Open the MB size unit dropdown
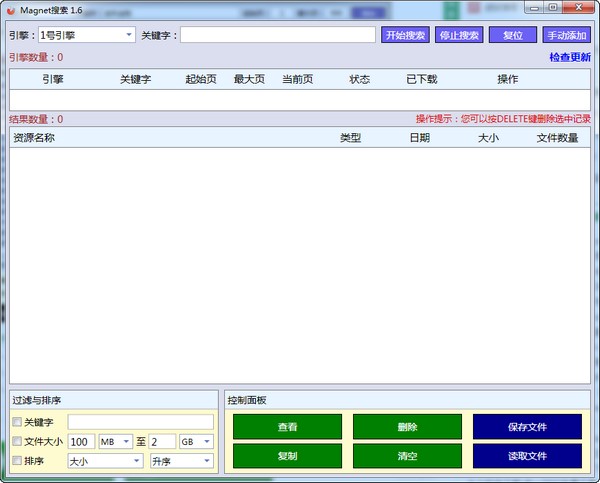The image size is (600, 483). point(114,441)
